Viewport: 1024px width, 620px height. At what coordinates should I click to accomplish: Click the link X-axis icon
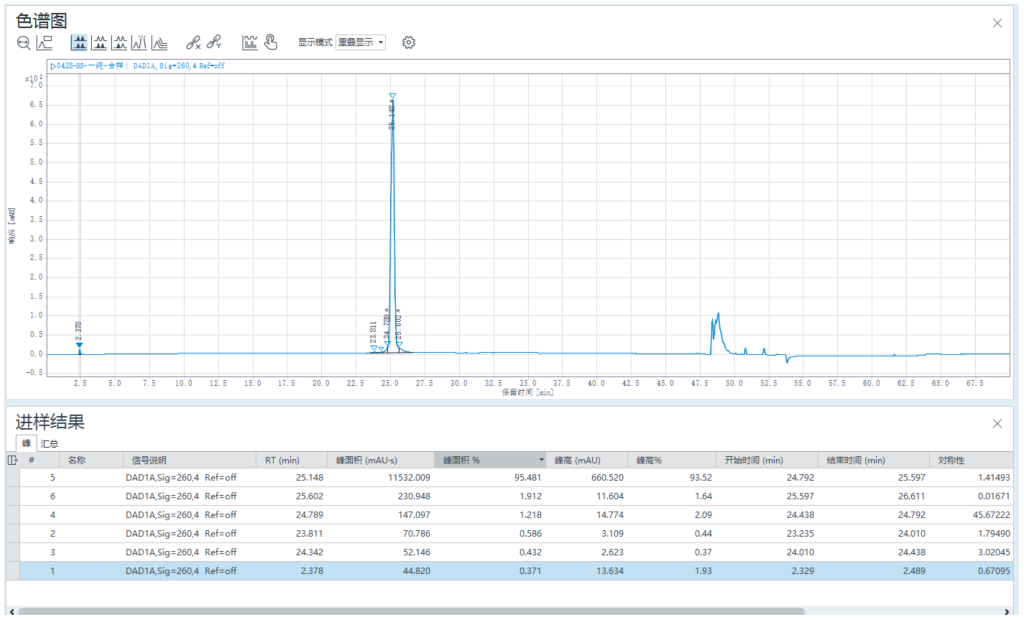[x=194, y=43]
